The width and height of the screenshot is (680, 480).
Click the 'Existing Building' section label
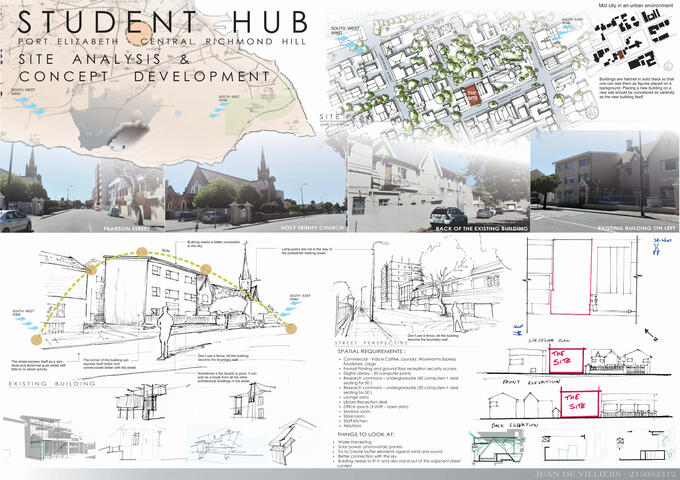(50, 383)
